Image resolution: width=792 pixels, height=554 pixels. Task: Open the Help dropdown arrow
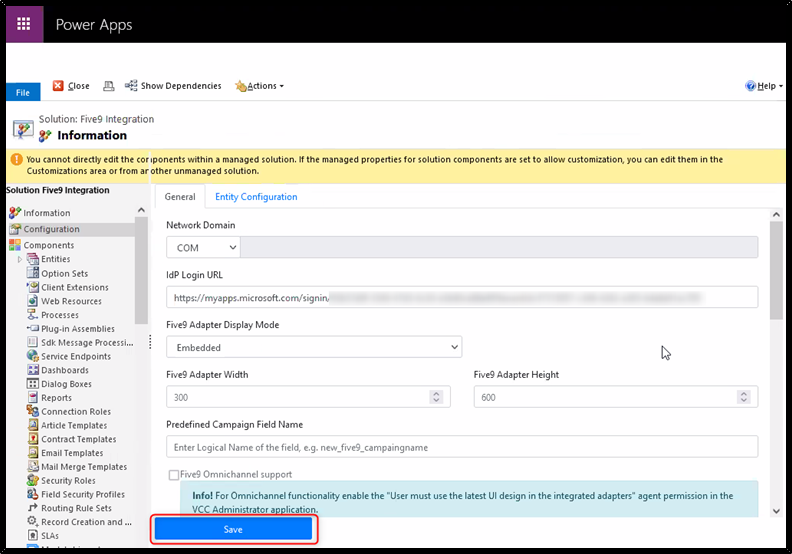[x=781, y=86]
